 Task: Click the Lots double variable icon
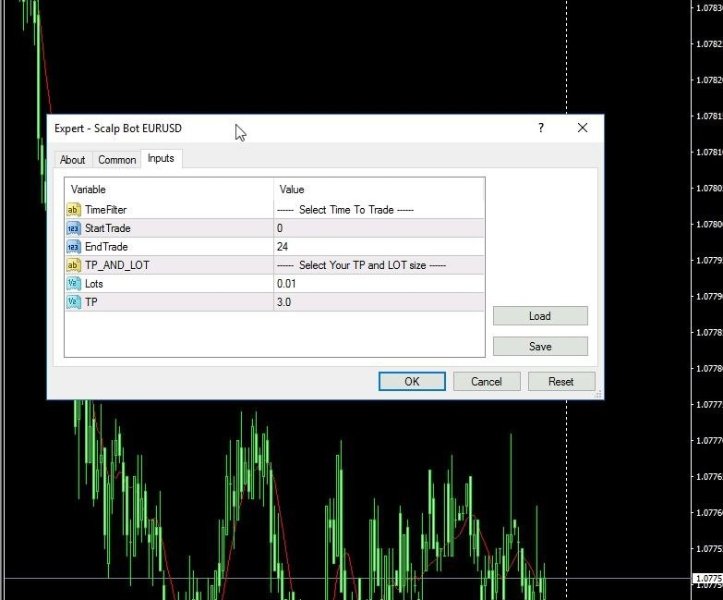(x=73, y=284)
